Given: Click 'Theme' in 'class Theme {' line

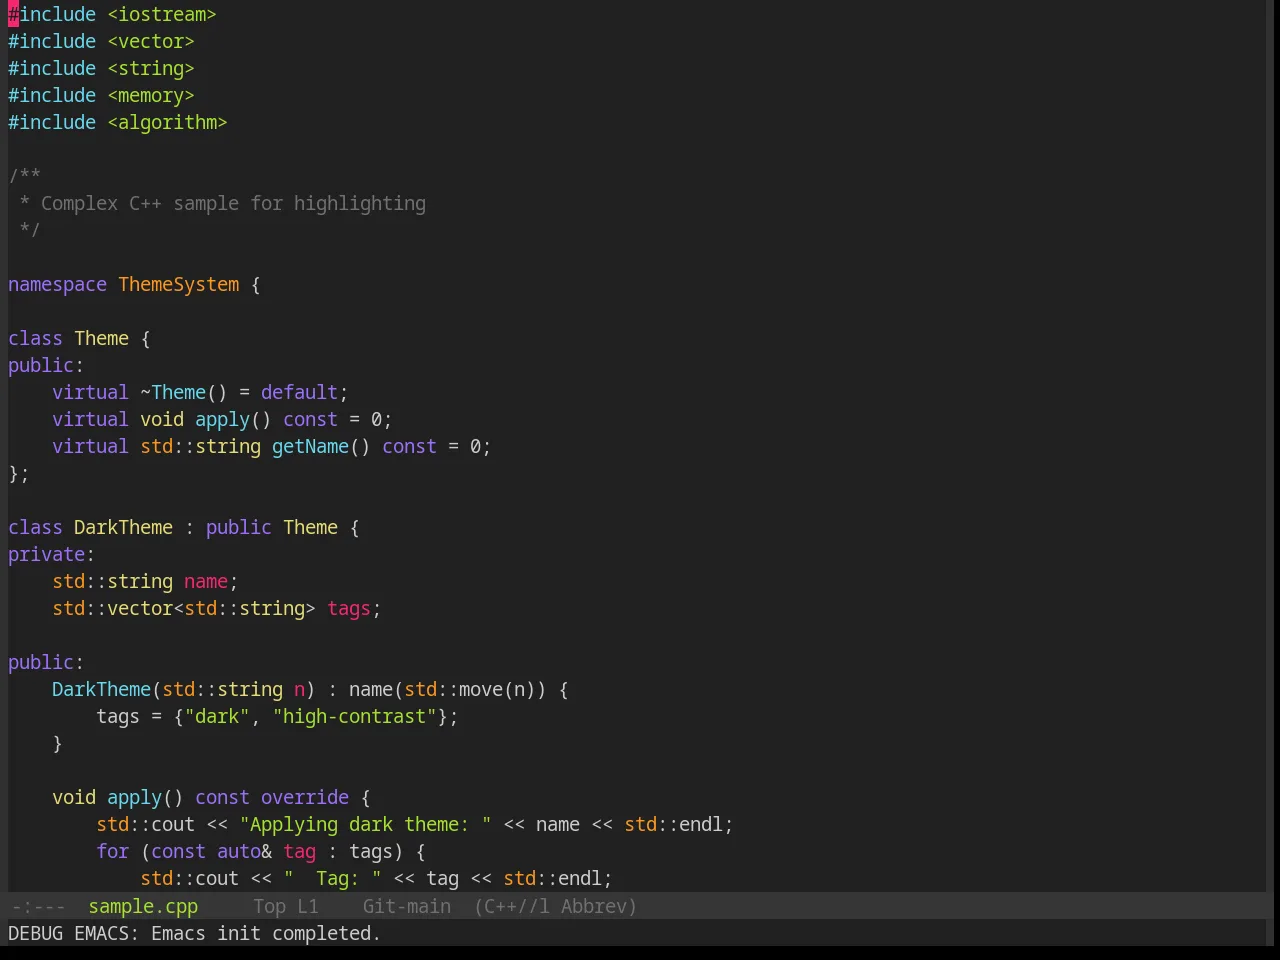Looking at the screenshot, I should [102, 338].
